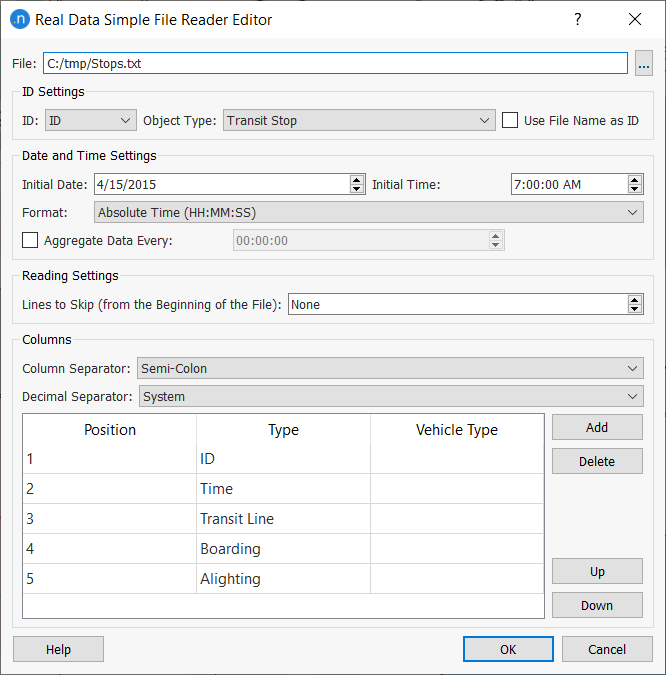Screen dimensions: 666x675
Task: Cancel the dialog
Action: click(x=607, y=649)
